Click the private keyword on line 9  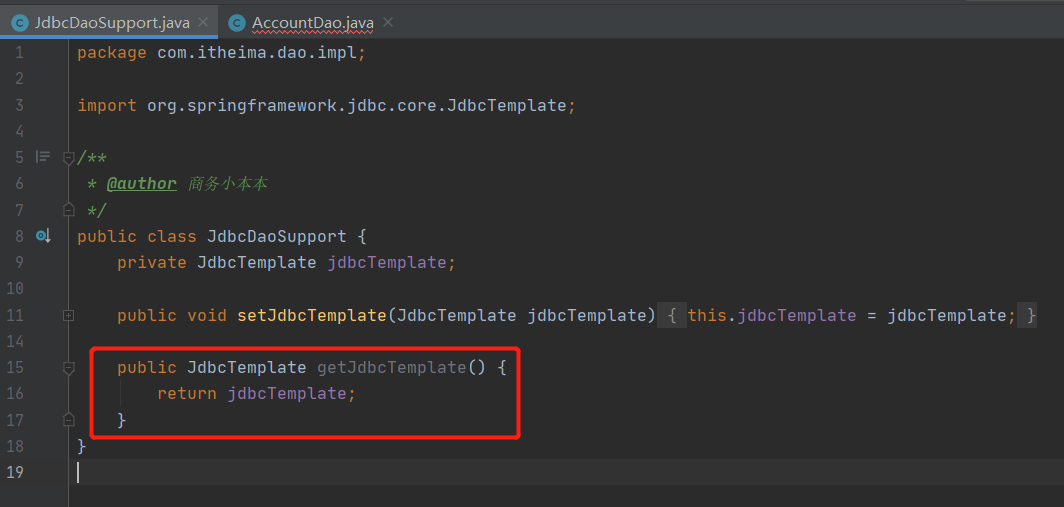click(152, 263)
